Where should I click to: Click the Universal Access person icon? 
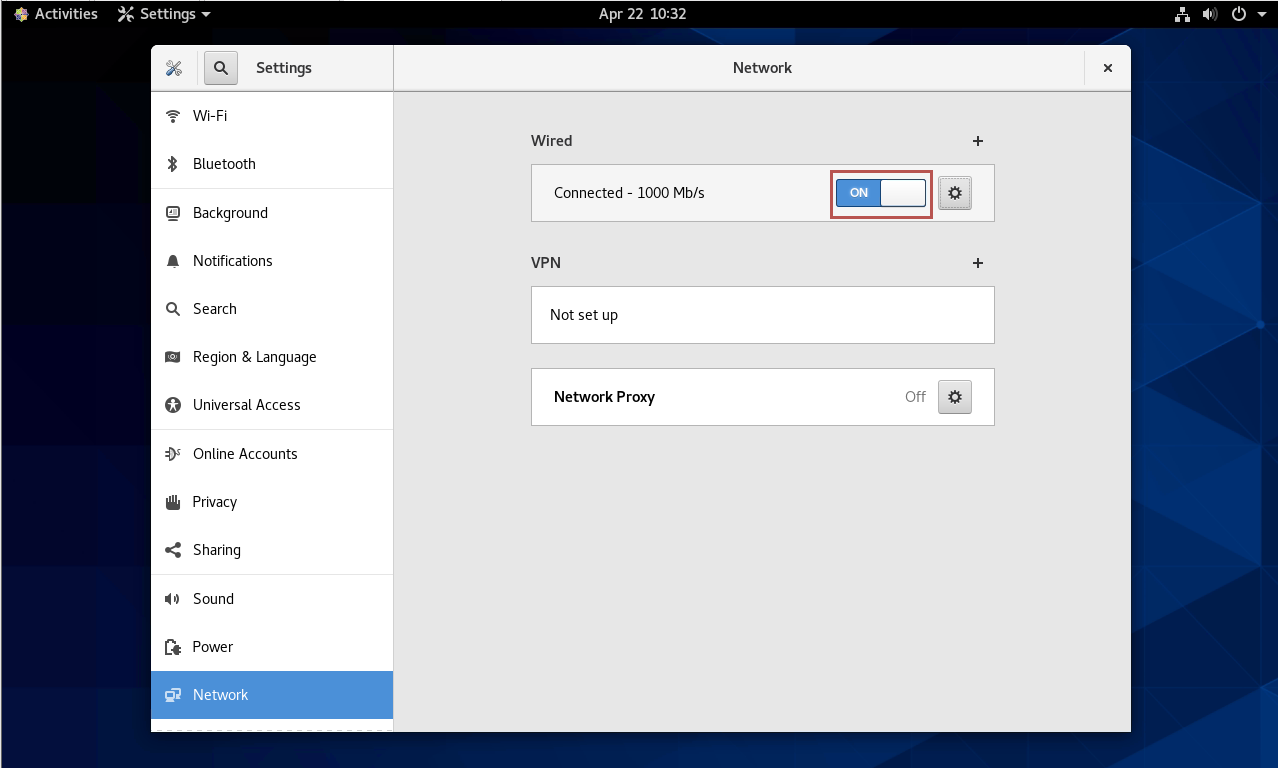click(173, 405)
